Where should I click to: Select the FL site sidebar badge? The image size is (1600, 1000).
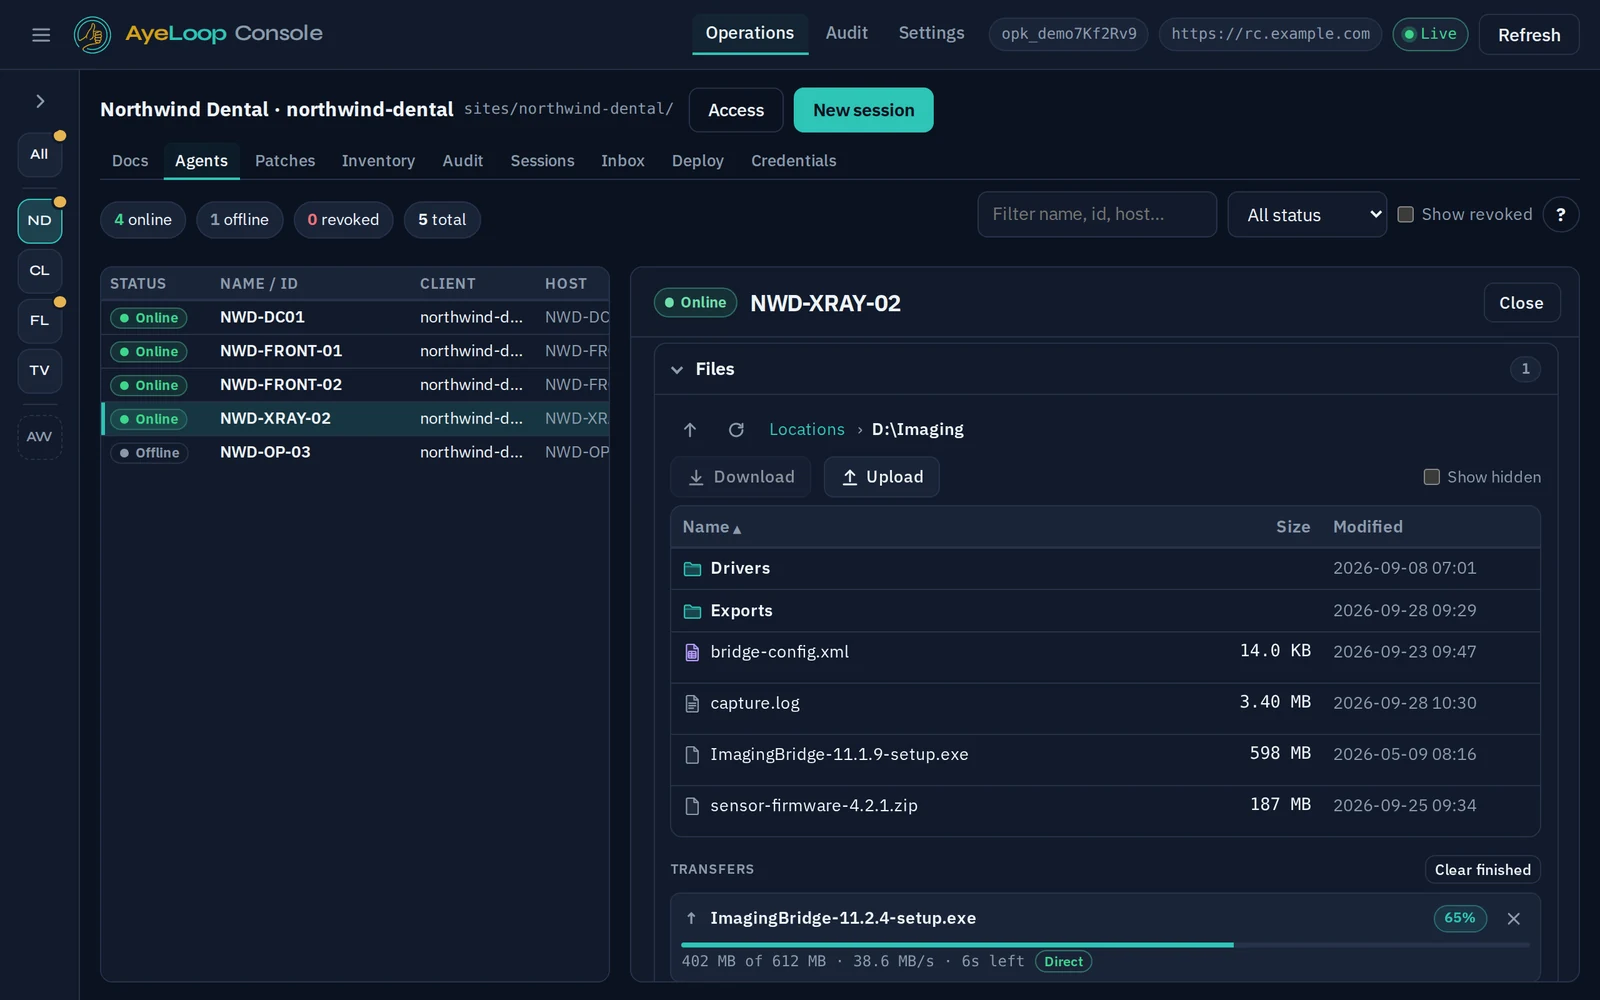pos(40,320)
